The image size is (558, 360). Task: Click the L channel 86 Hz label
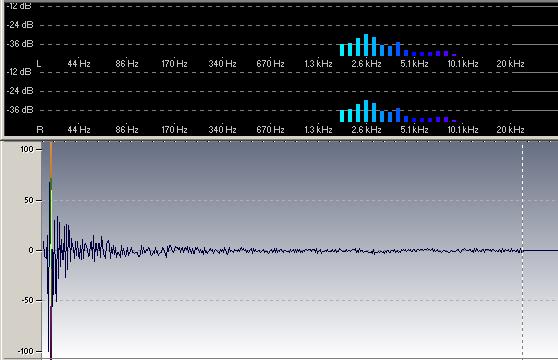[x=127, y=64]
